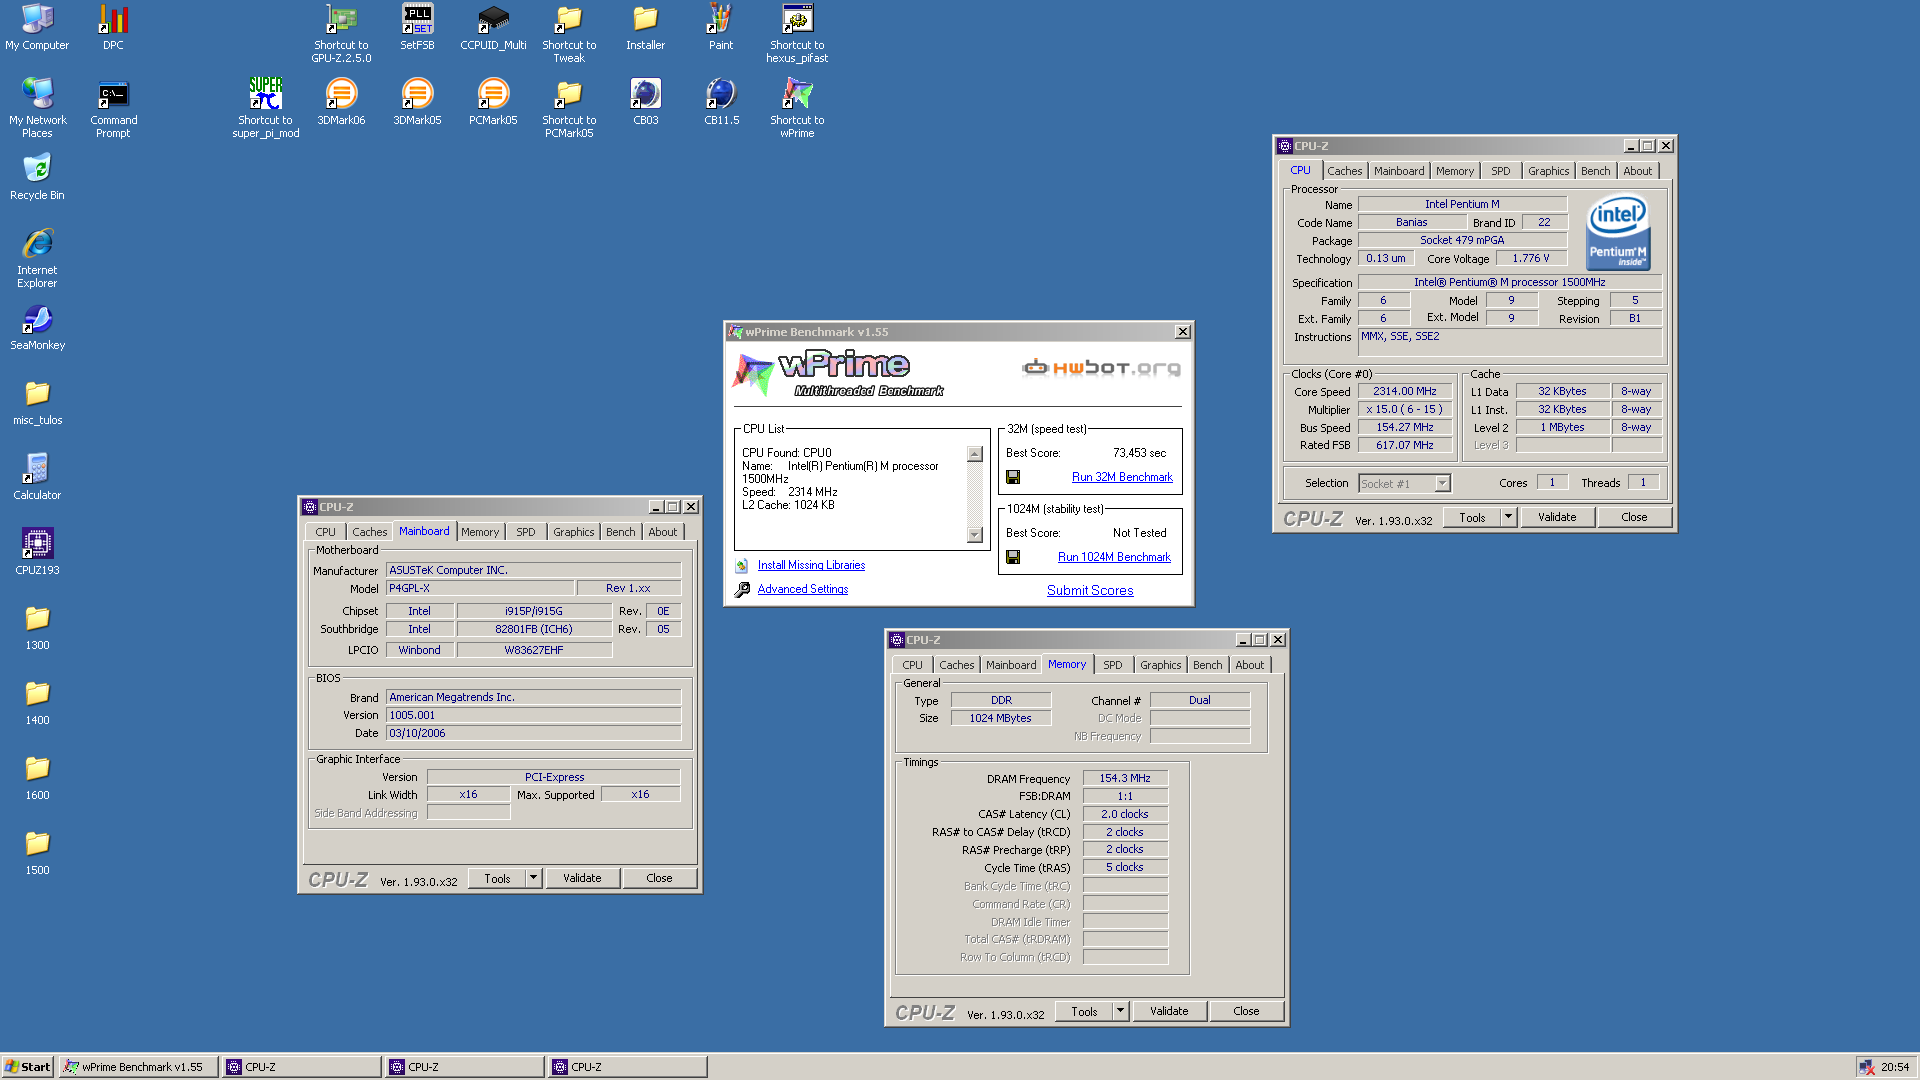
Task: Open My Network Places icon
Action: point(37,108)
